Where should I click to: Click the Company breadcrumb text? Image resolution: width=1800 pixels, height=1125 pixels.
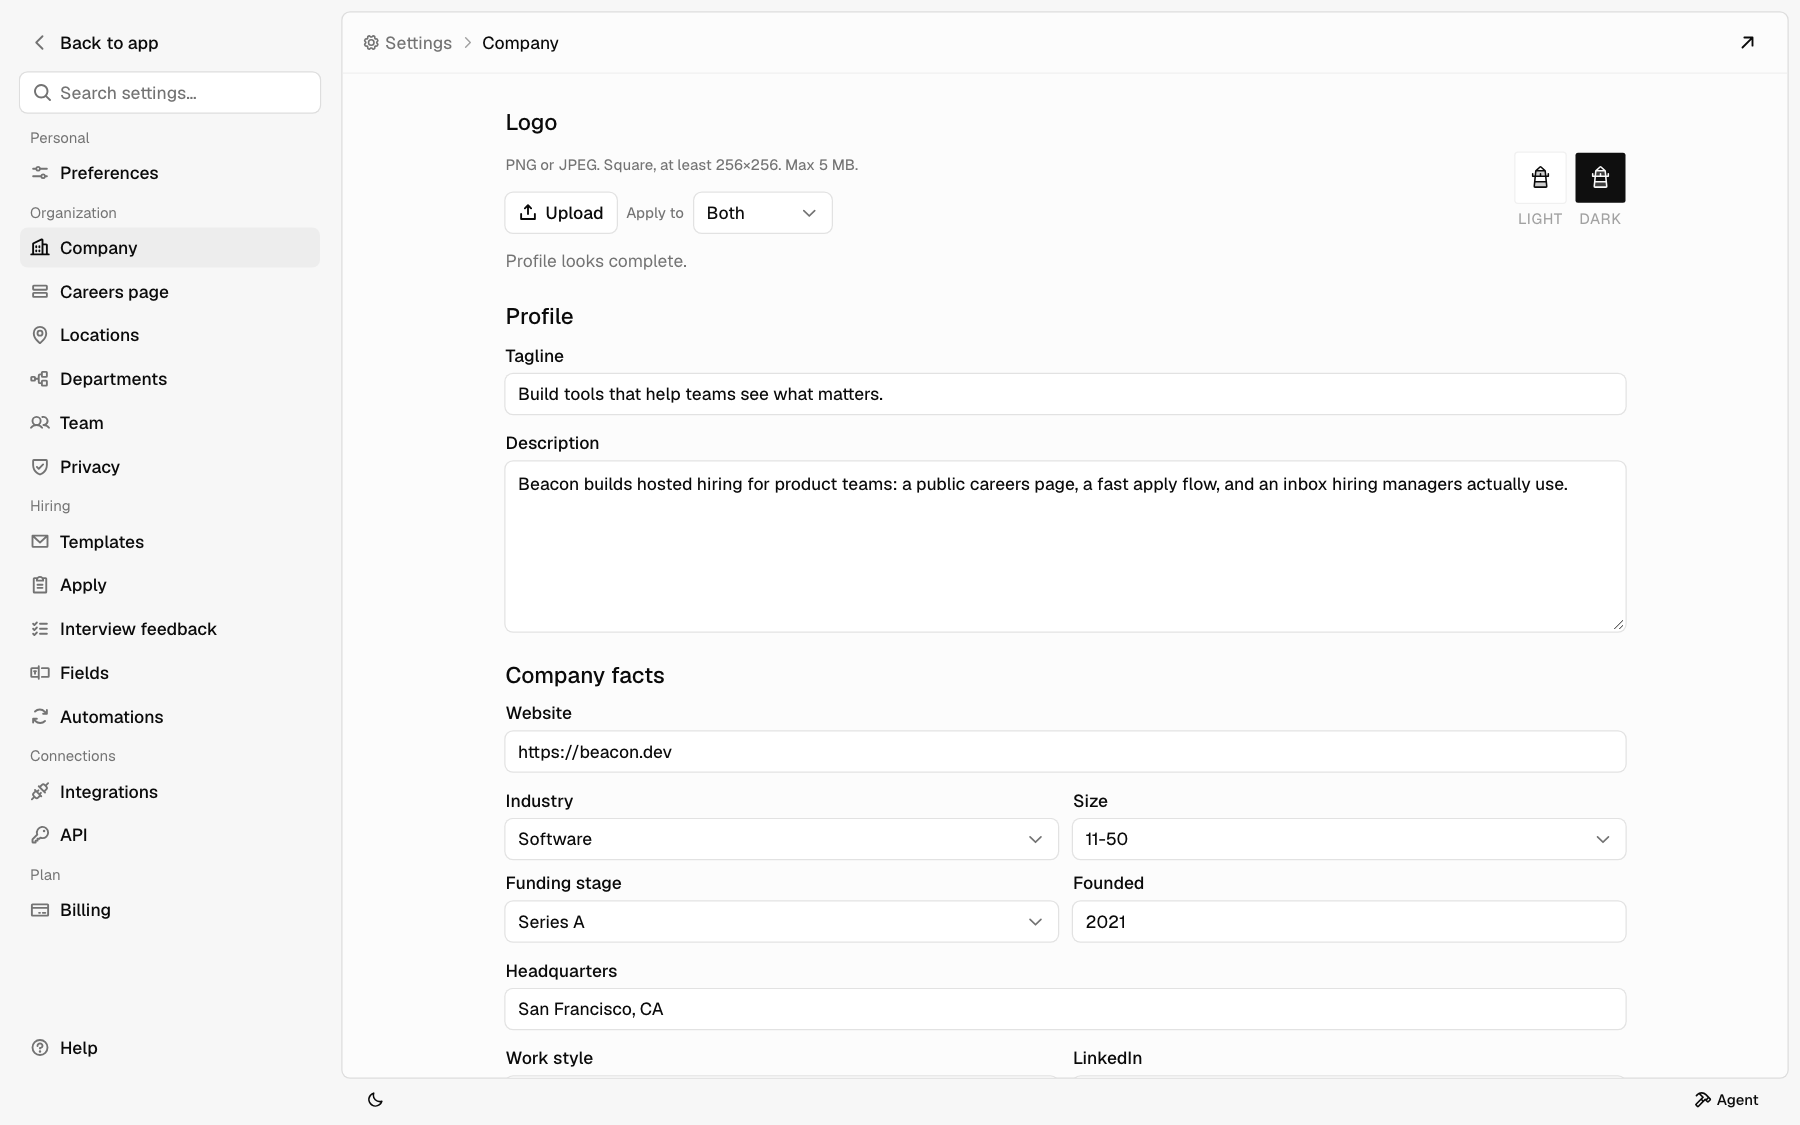(x=520, y=43)
